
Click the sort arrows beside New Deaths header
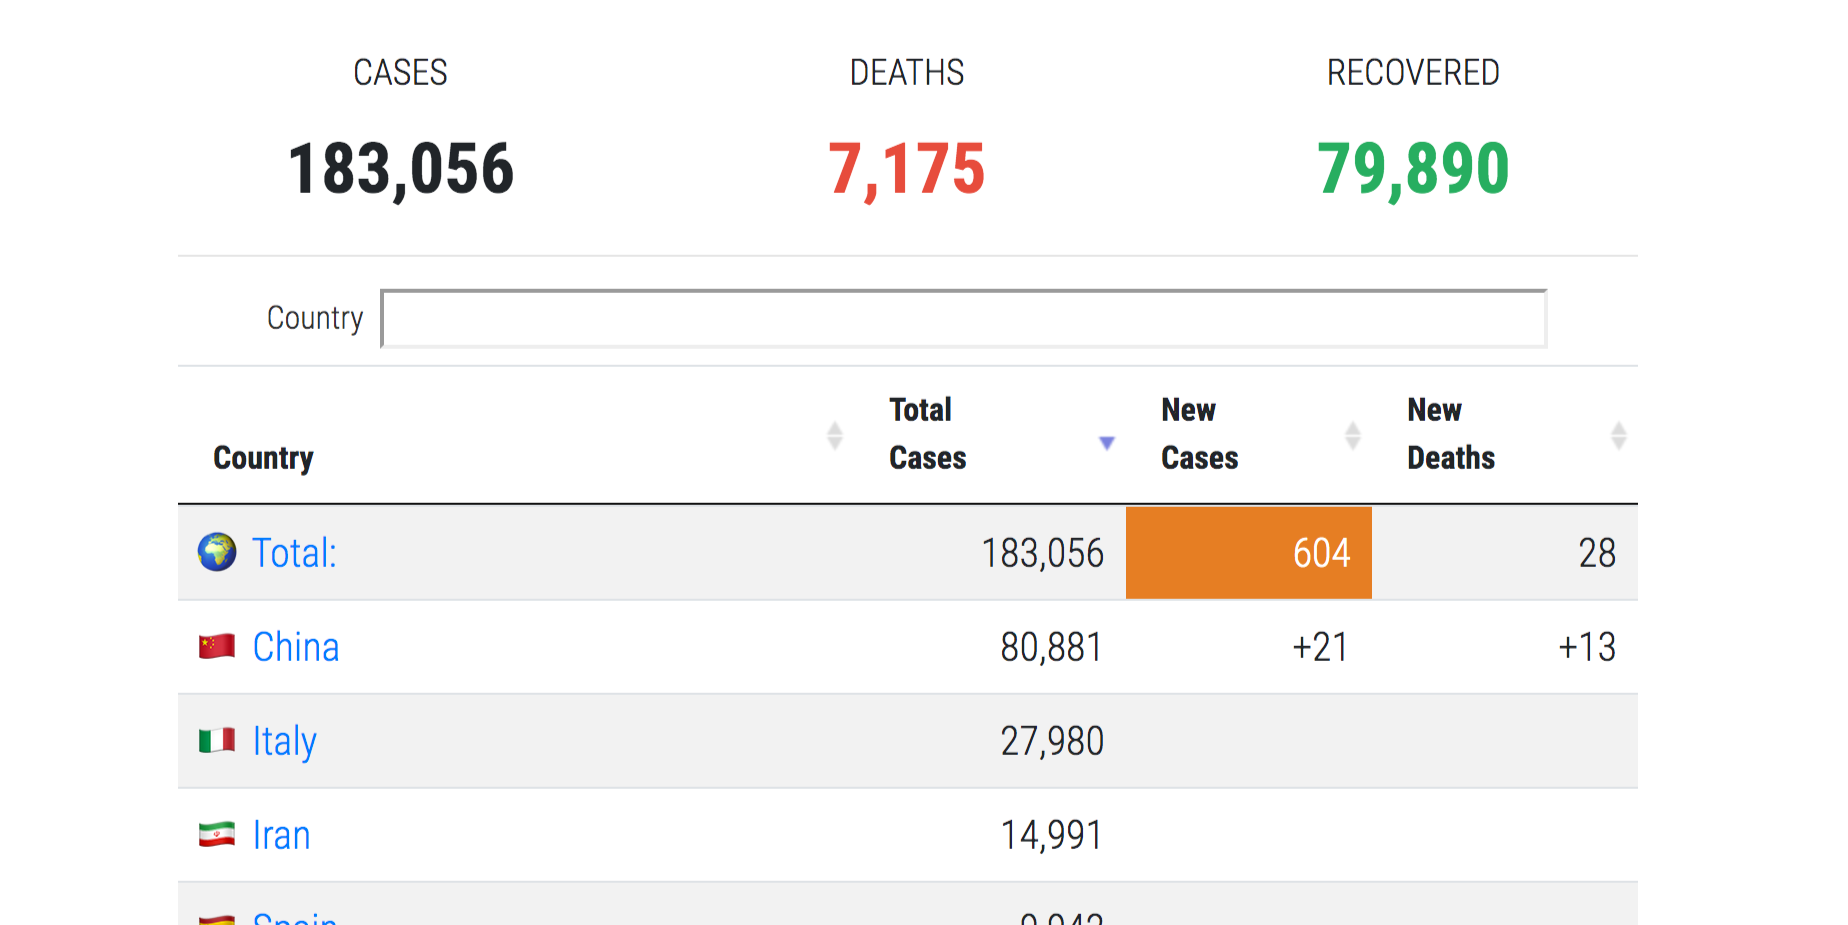[1620, 434]
